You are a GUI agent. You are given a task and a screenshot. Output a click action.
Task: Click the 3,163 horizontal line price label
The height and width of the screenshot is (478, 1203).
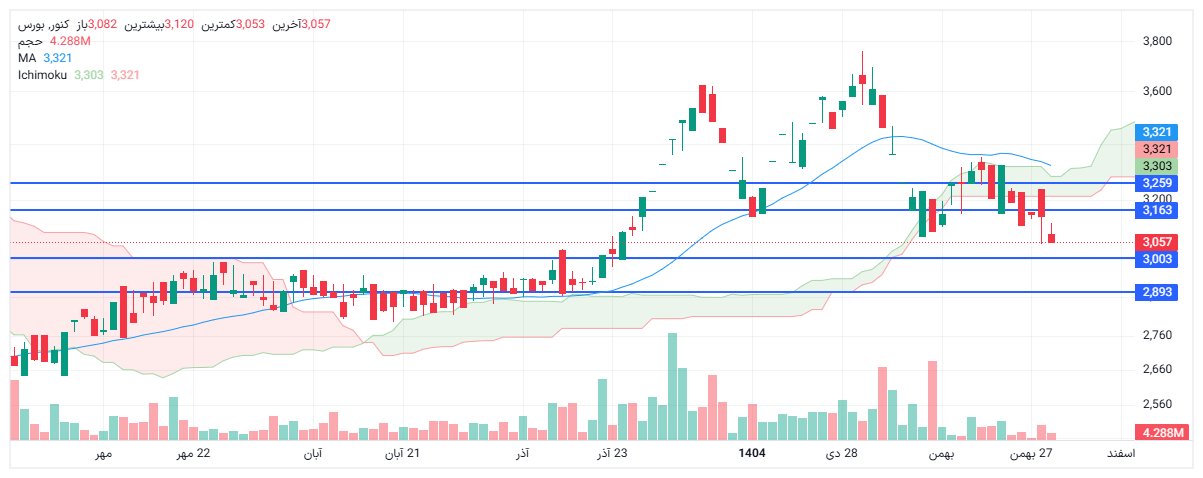1157,210
